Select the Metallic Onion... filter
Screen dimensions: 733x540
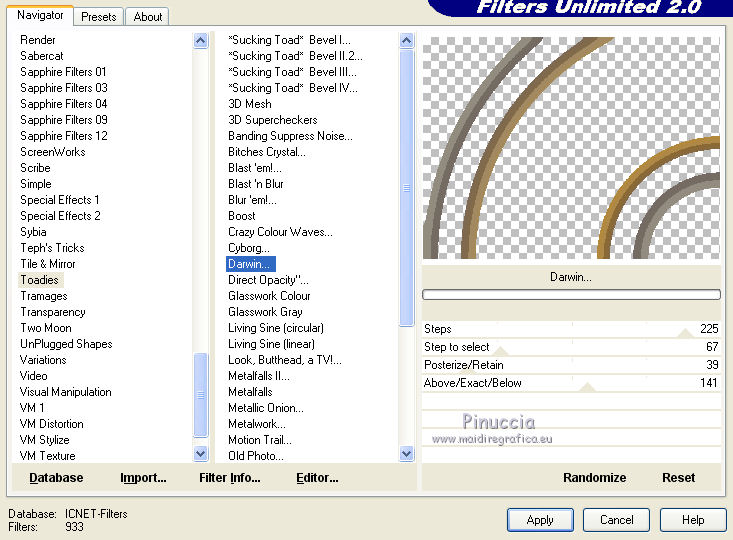coord(266,408)
